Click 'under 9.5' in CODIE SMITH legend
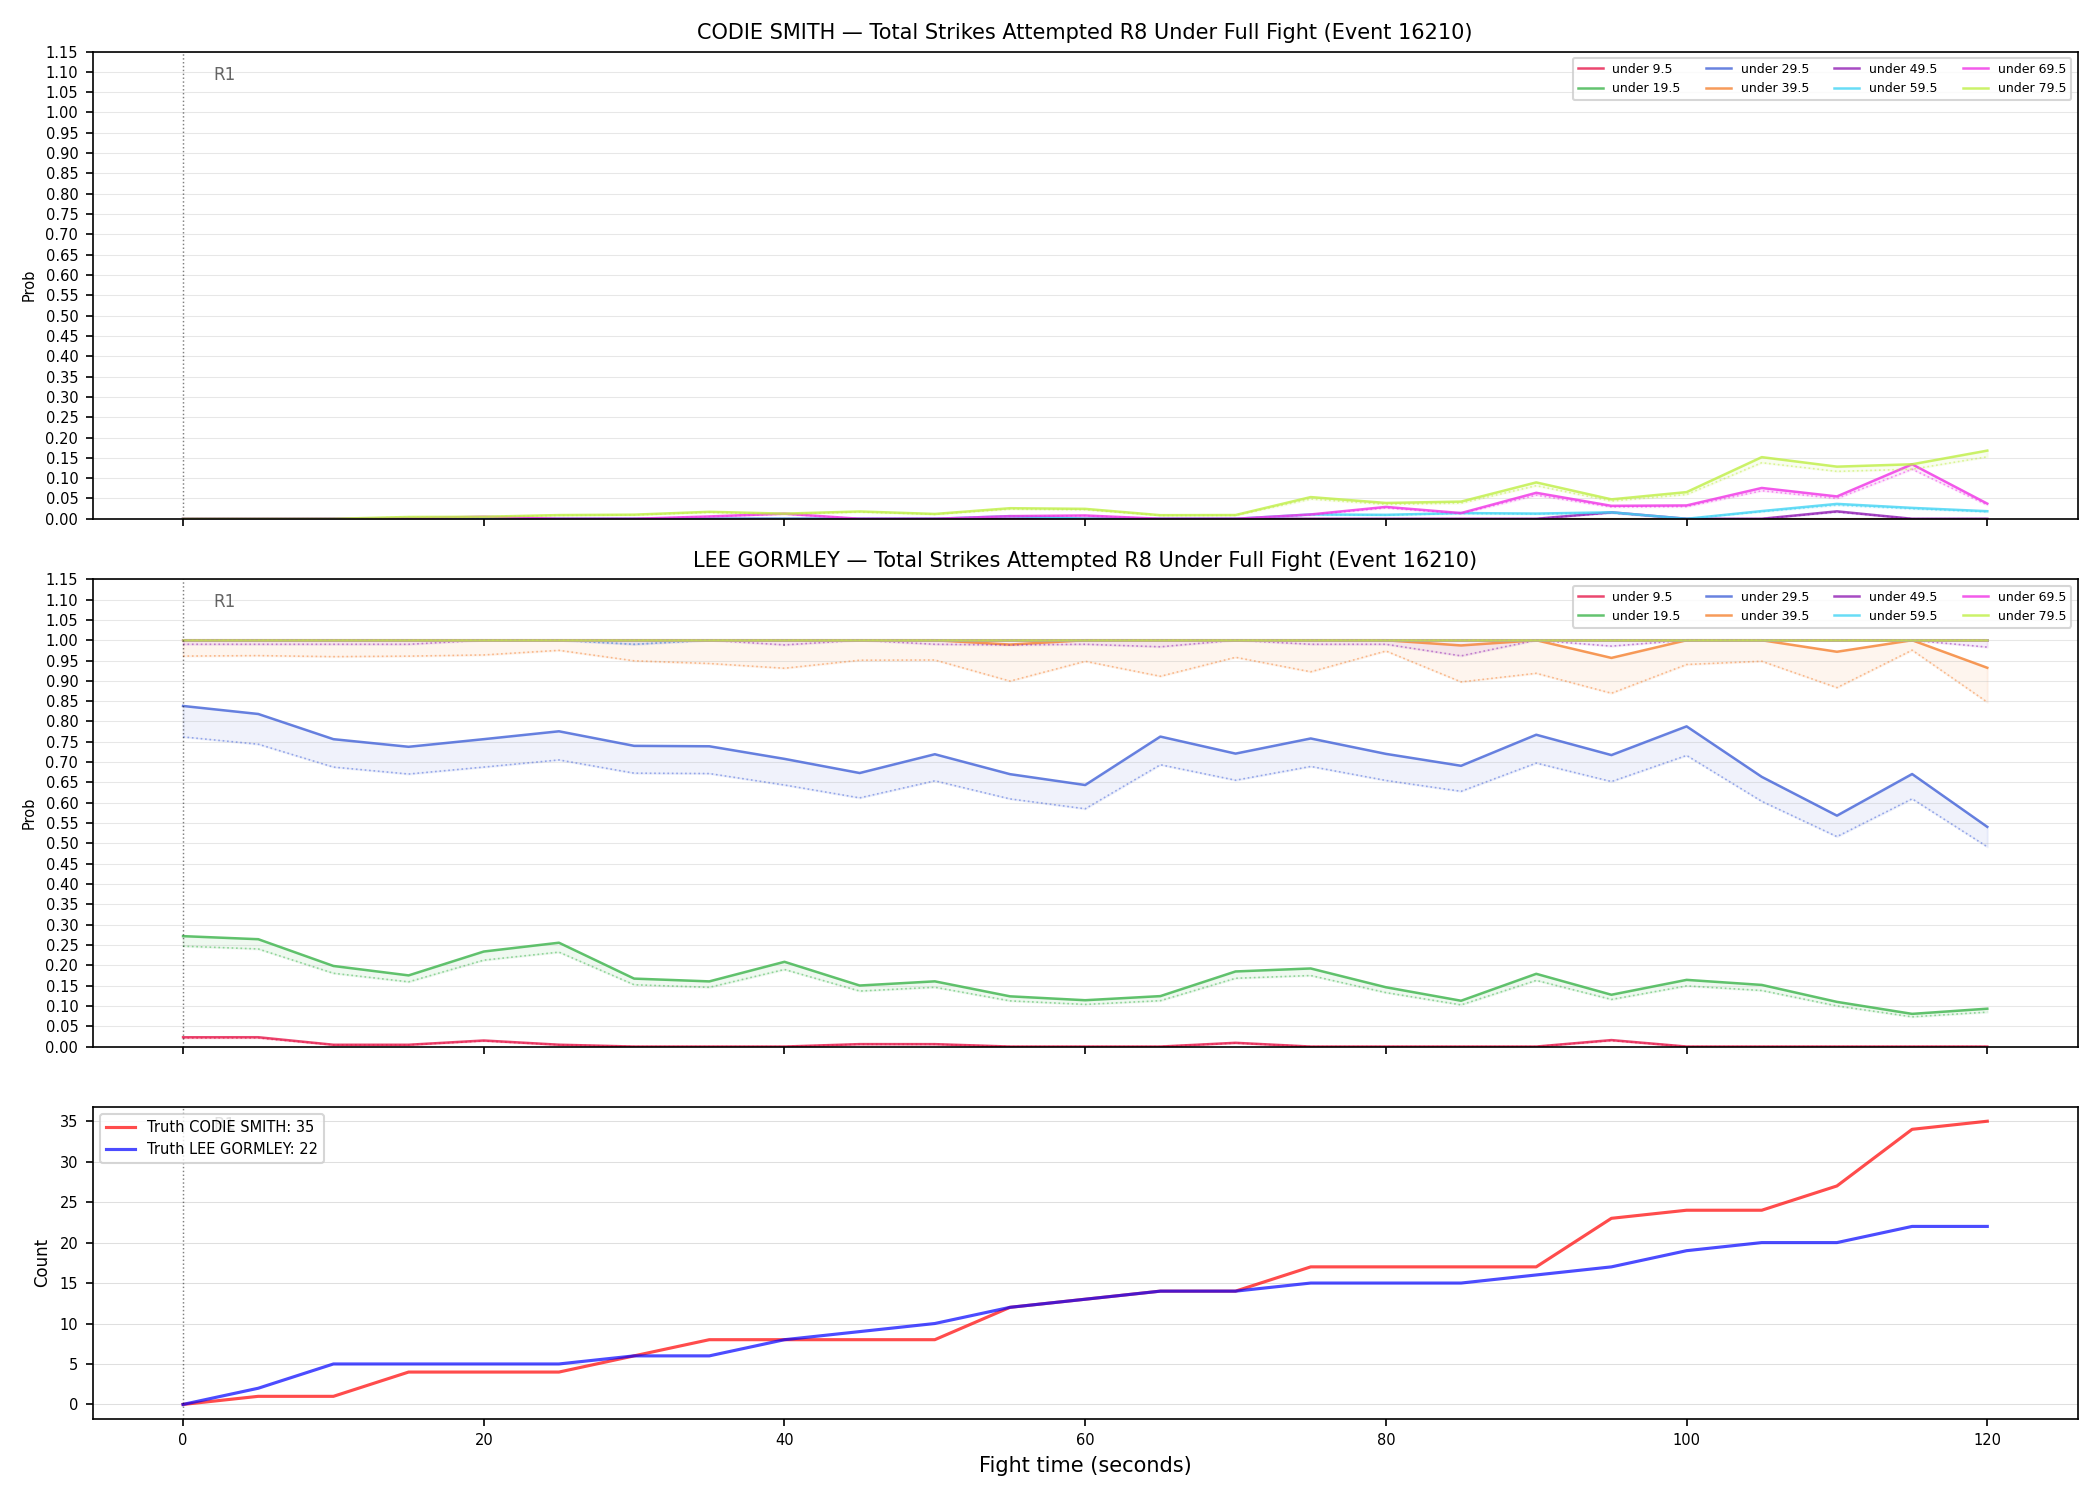Screen dimensions: 2100x1500 (1642, 69)
